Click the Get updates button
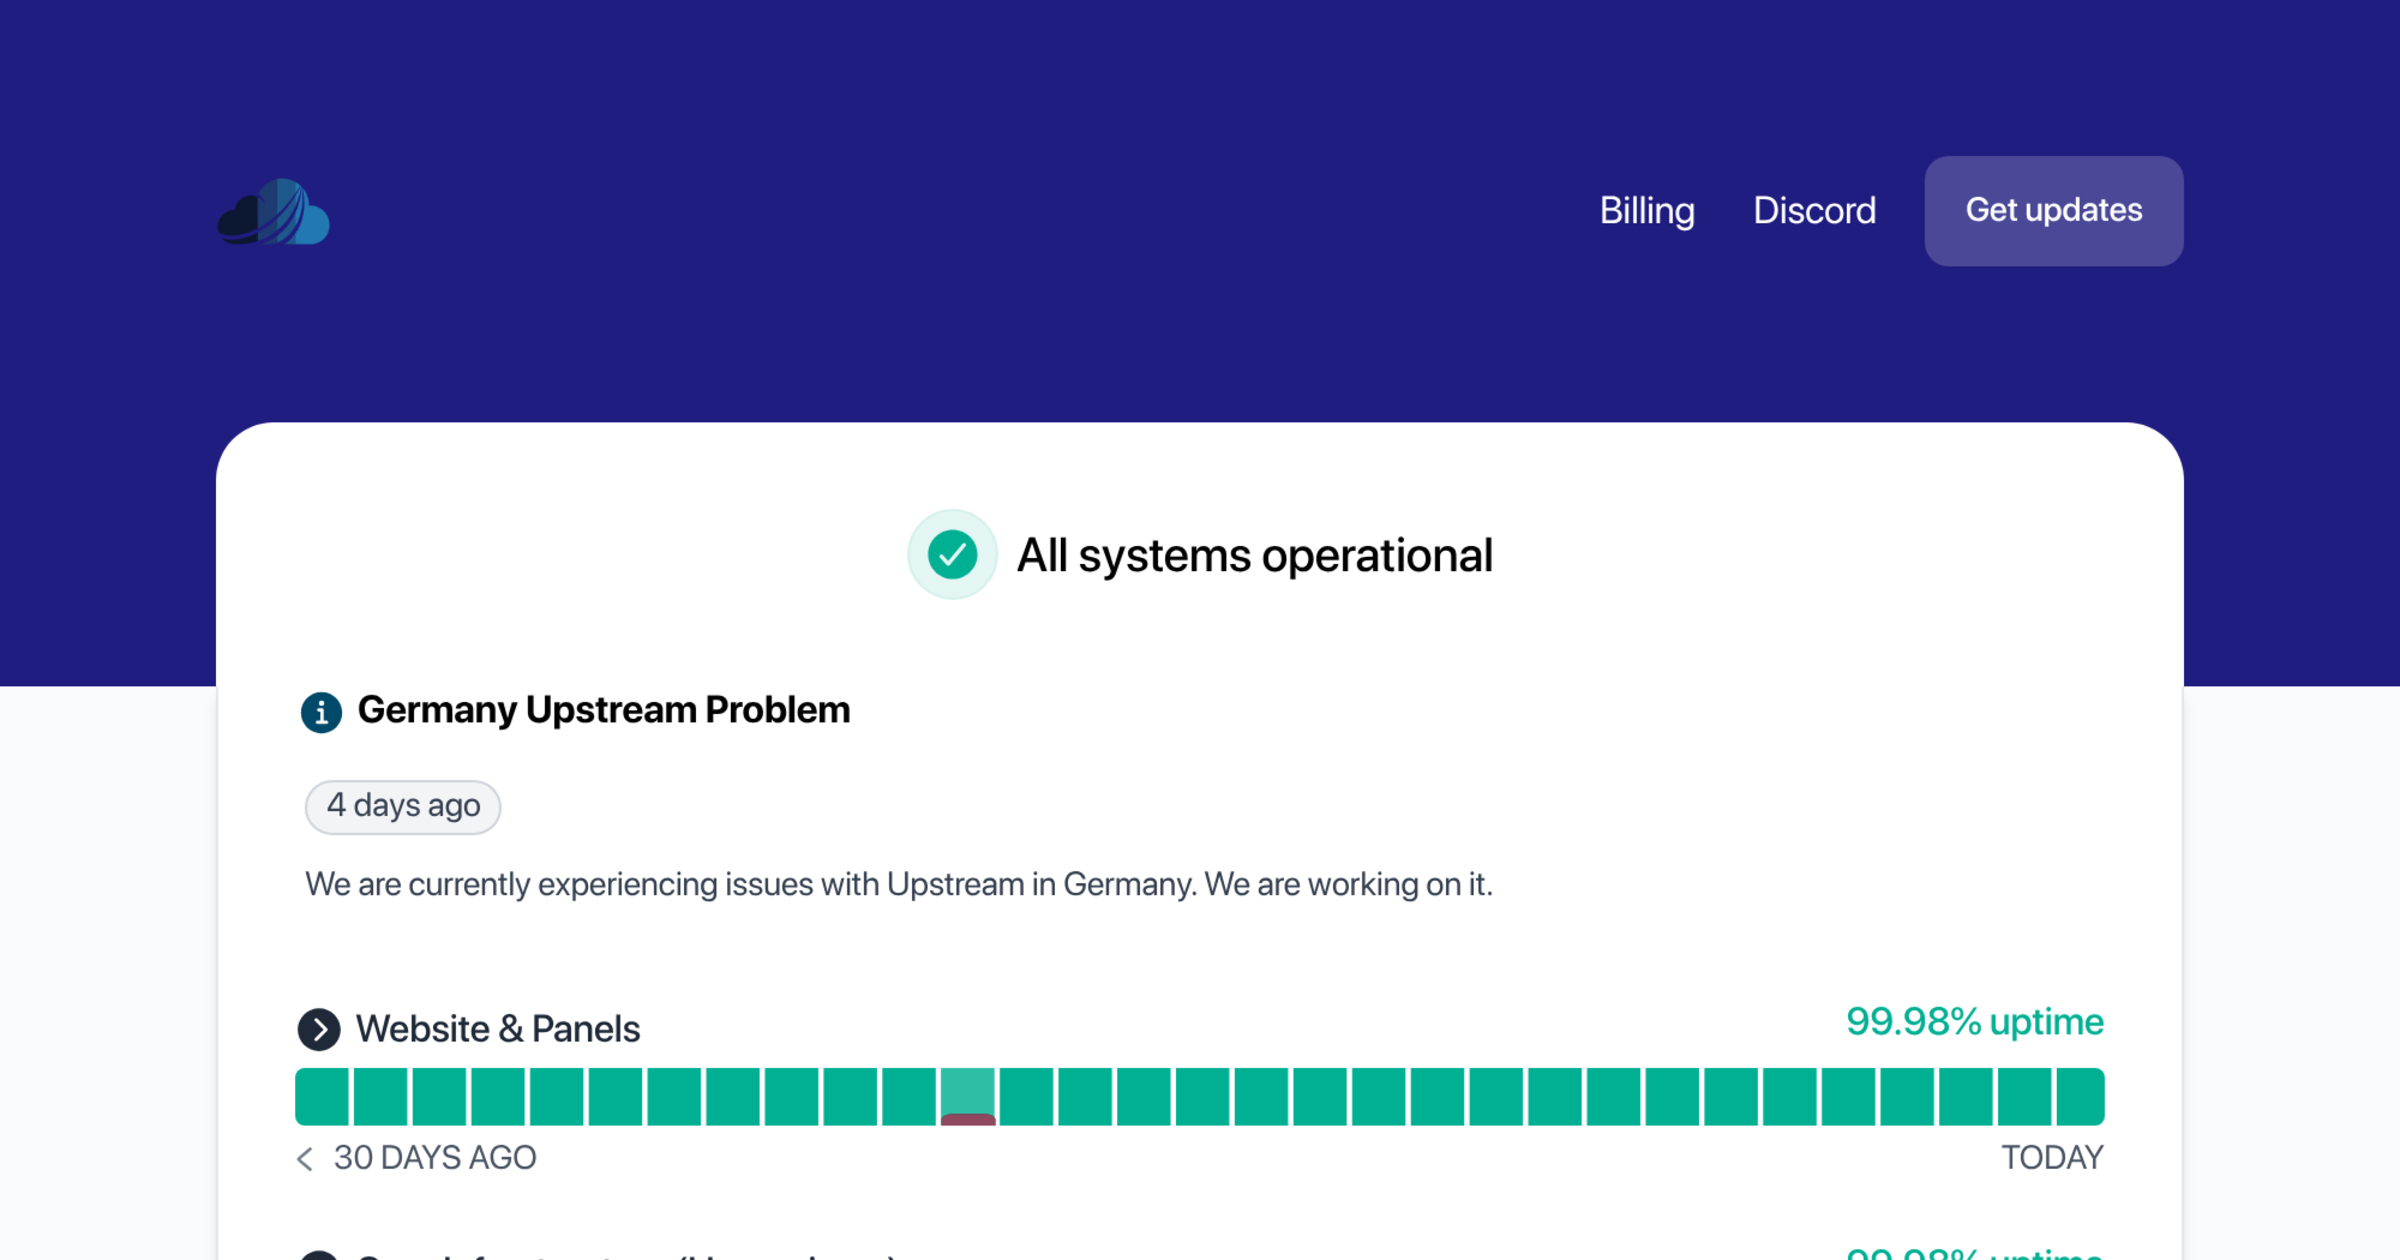The height and width of the screenshot is (1260, 2400). pyautogui.click(x=2053, y=211)
